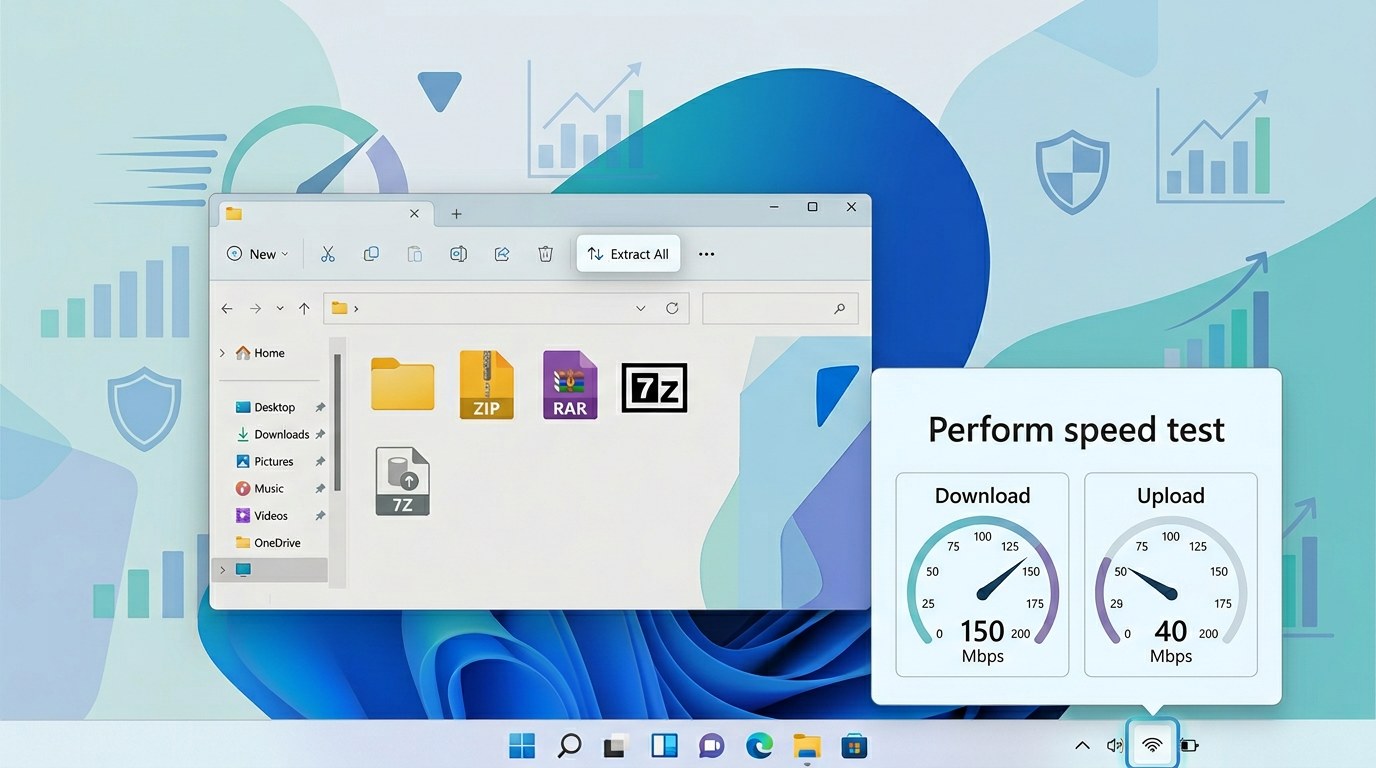Viewport: 1376px width, 768px height.
Task: Click the Delete trash can icon
Action: (545, 254)
